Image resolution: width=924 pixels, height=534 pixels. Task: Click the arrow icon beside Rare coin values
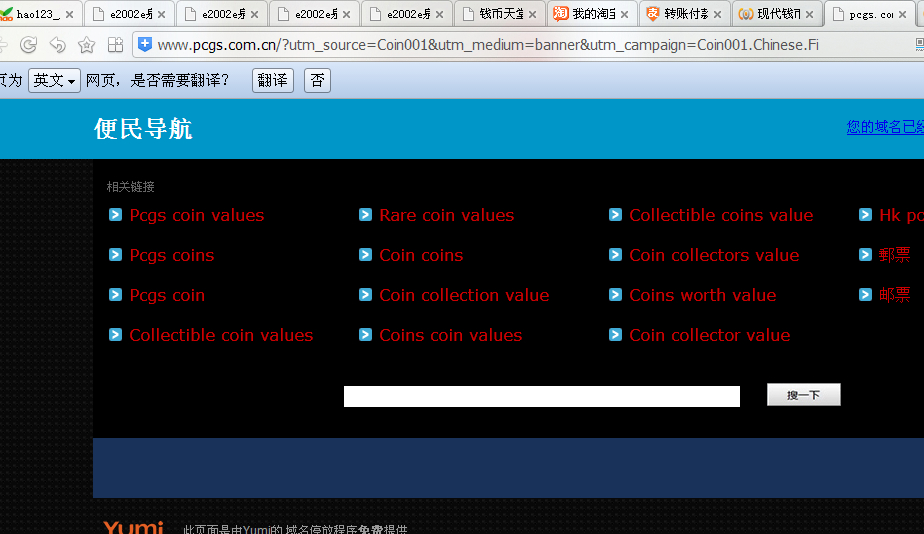point(366,215)
